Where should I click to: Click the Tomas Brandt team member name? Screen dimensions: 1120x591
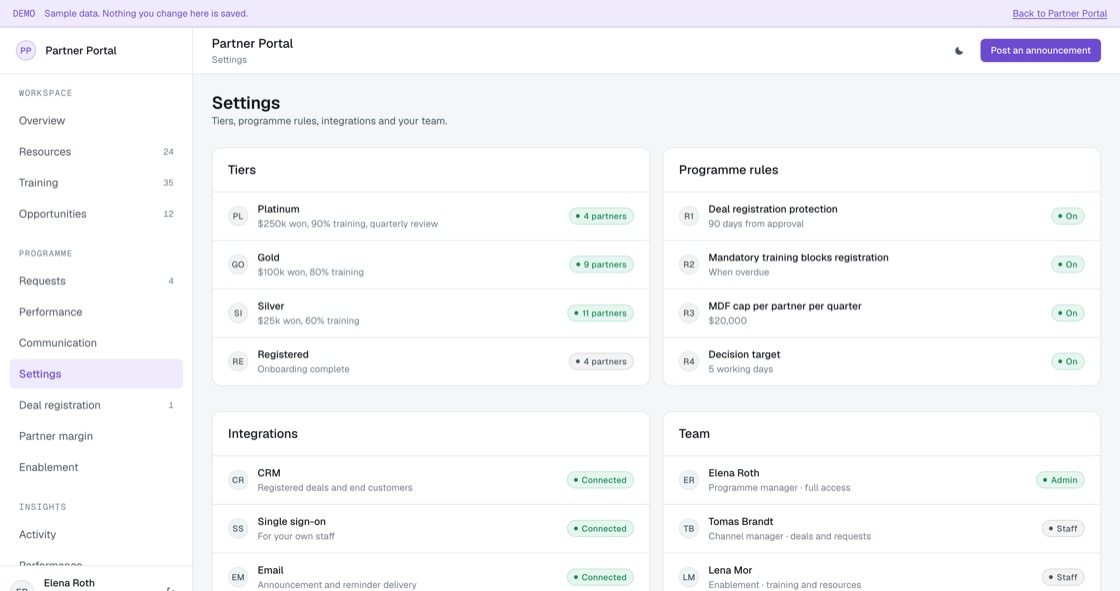tap(741, 522)
